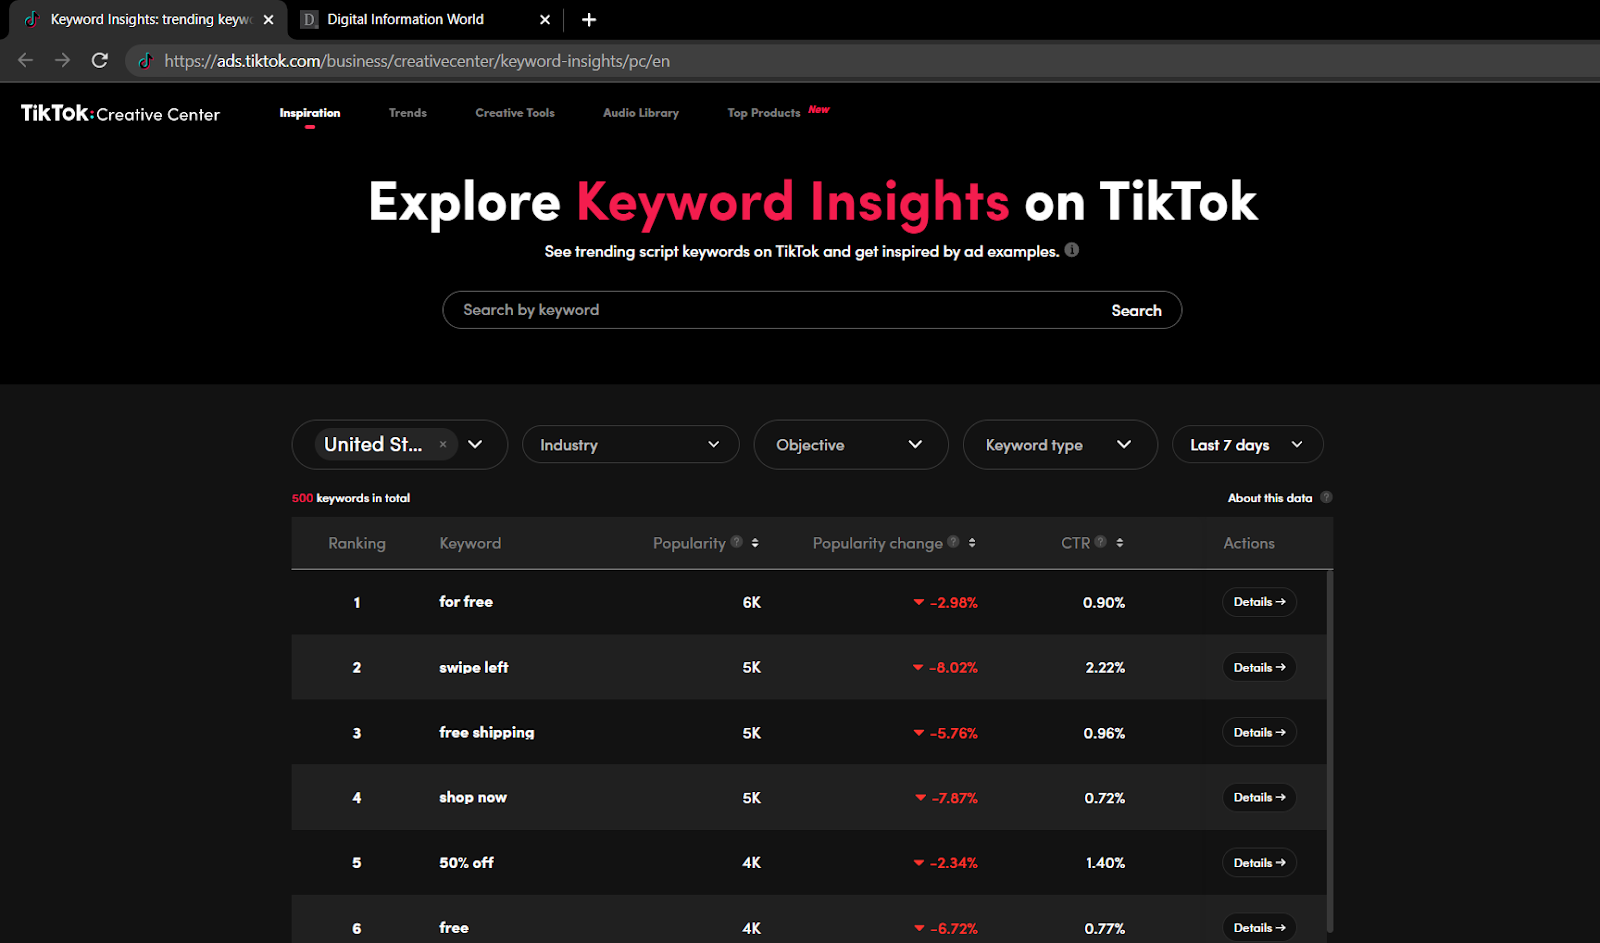The image size is (1600, 943).
Task: Open the Audio Library menu
Action: pos(641,113)
